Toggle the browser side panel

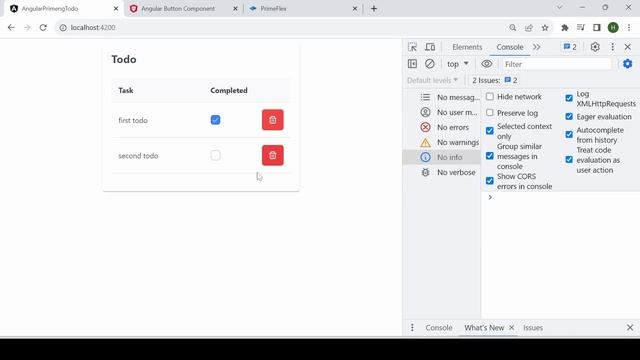(597, 27)
